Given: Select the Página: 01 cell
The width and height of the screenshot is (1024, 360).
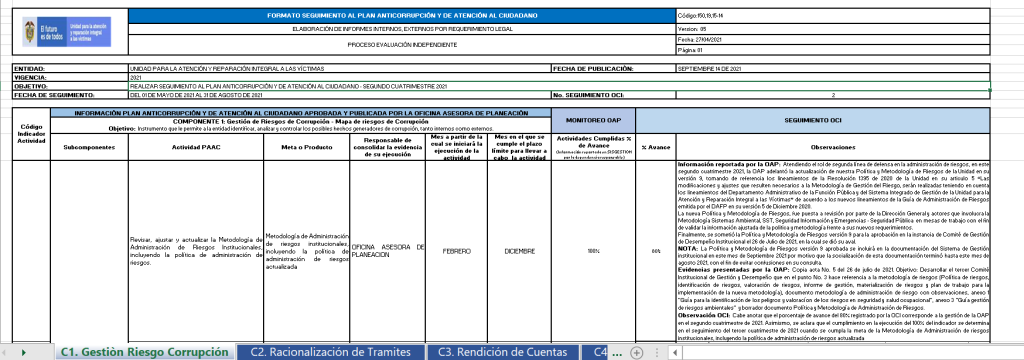Looking at the screenshot, I should click(x=833, y=50).
